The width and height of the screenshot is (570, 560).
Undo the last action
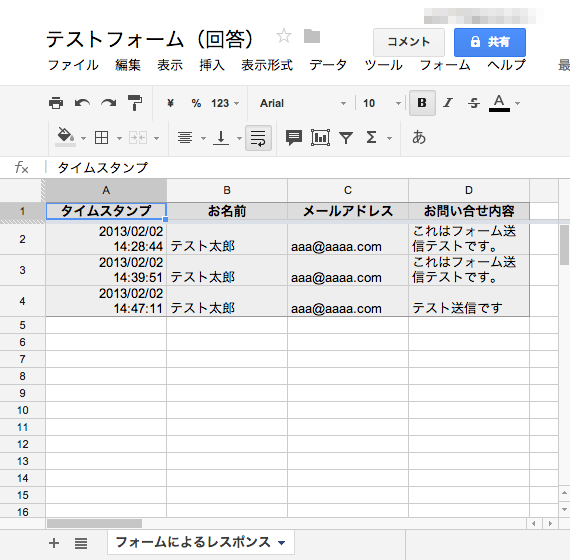click(83, 103)
